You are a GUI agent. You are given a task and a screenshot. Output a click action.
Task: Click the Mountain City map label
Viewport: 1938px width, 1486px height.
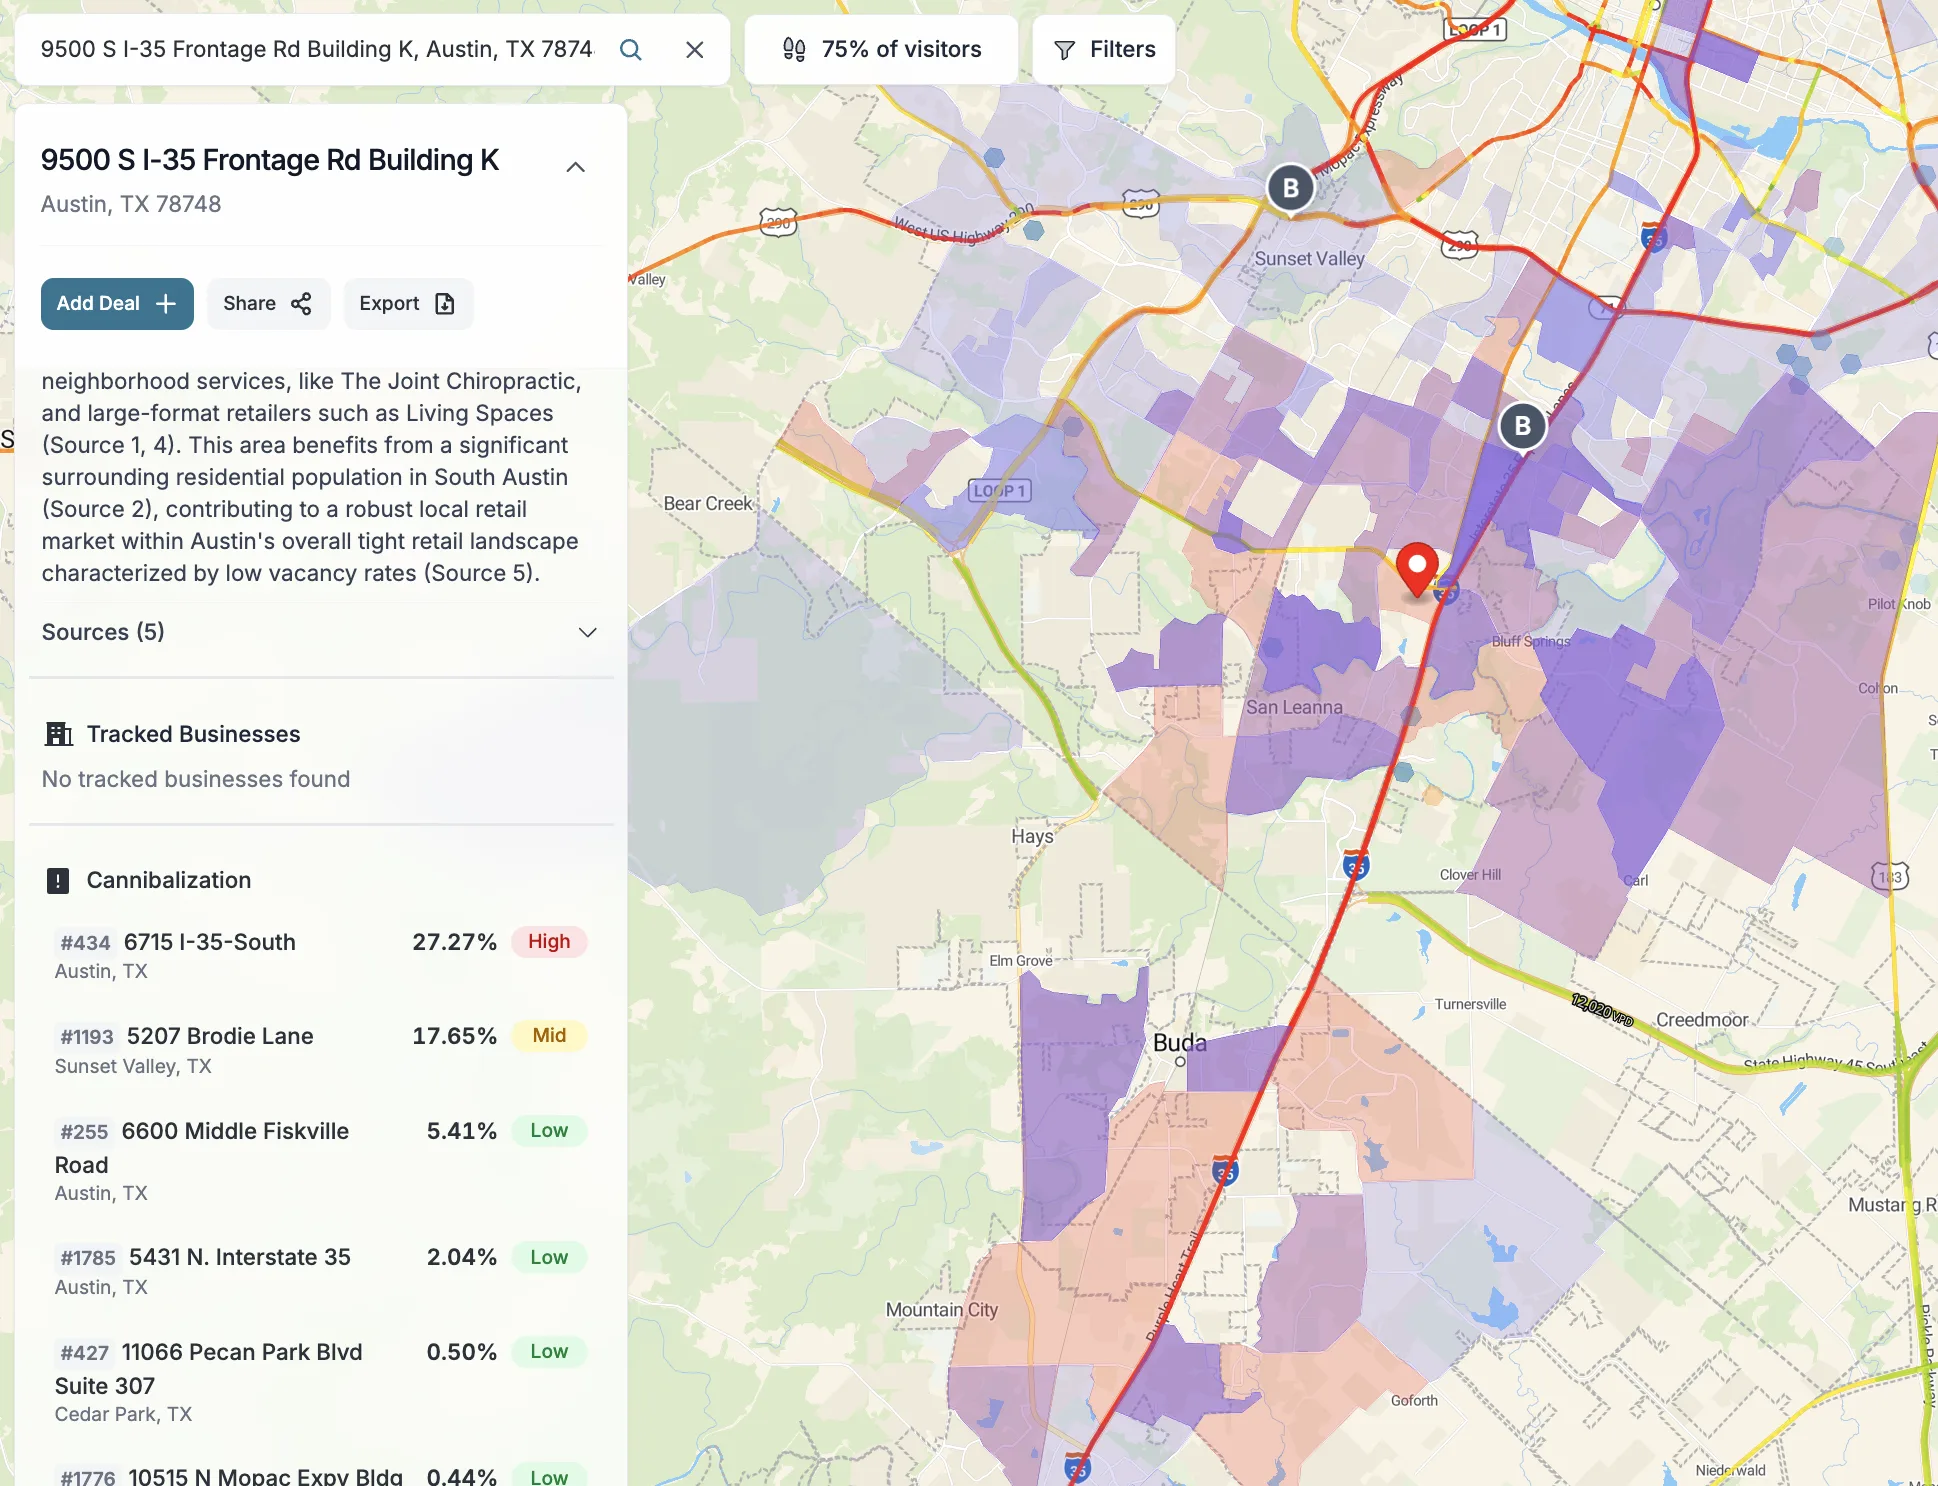point(942,1310)
